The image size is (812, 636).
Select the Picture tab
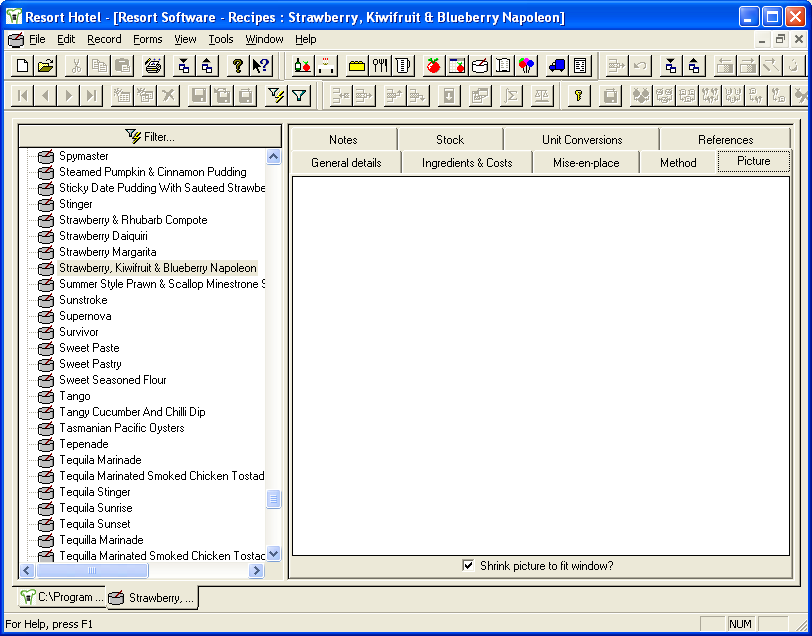[753, 161]
